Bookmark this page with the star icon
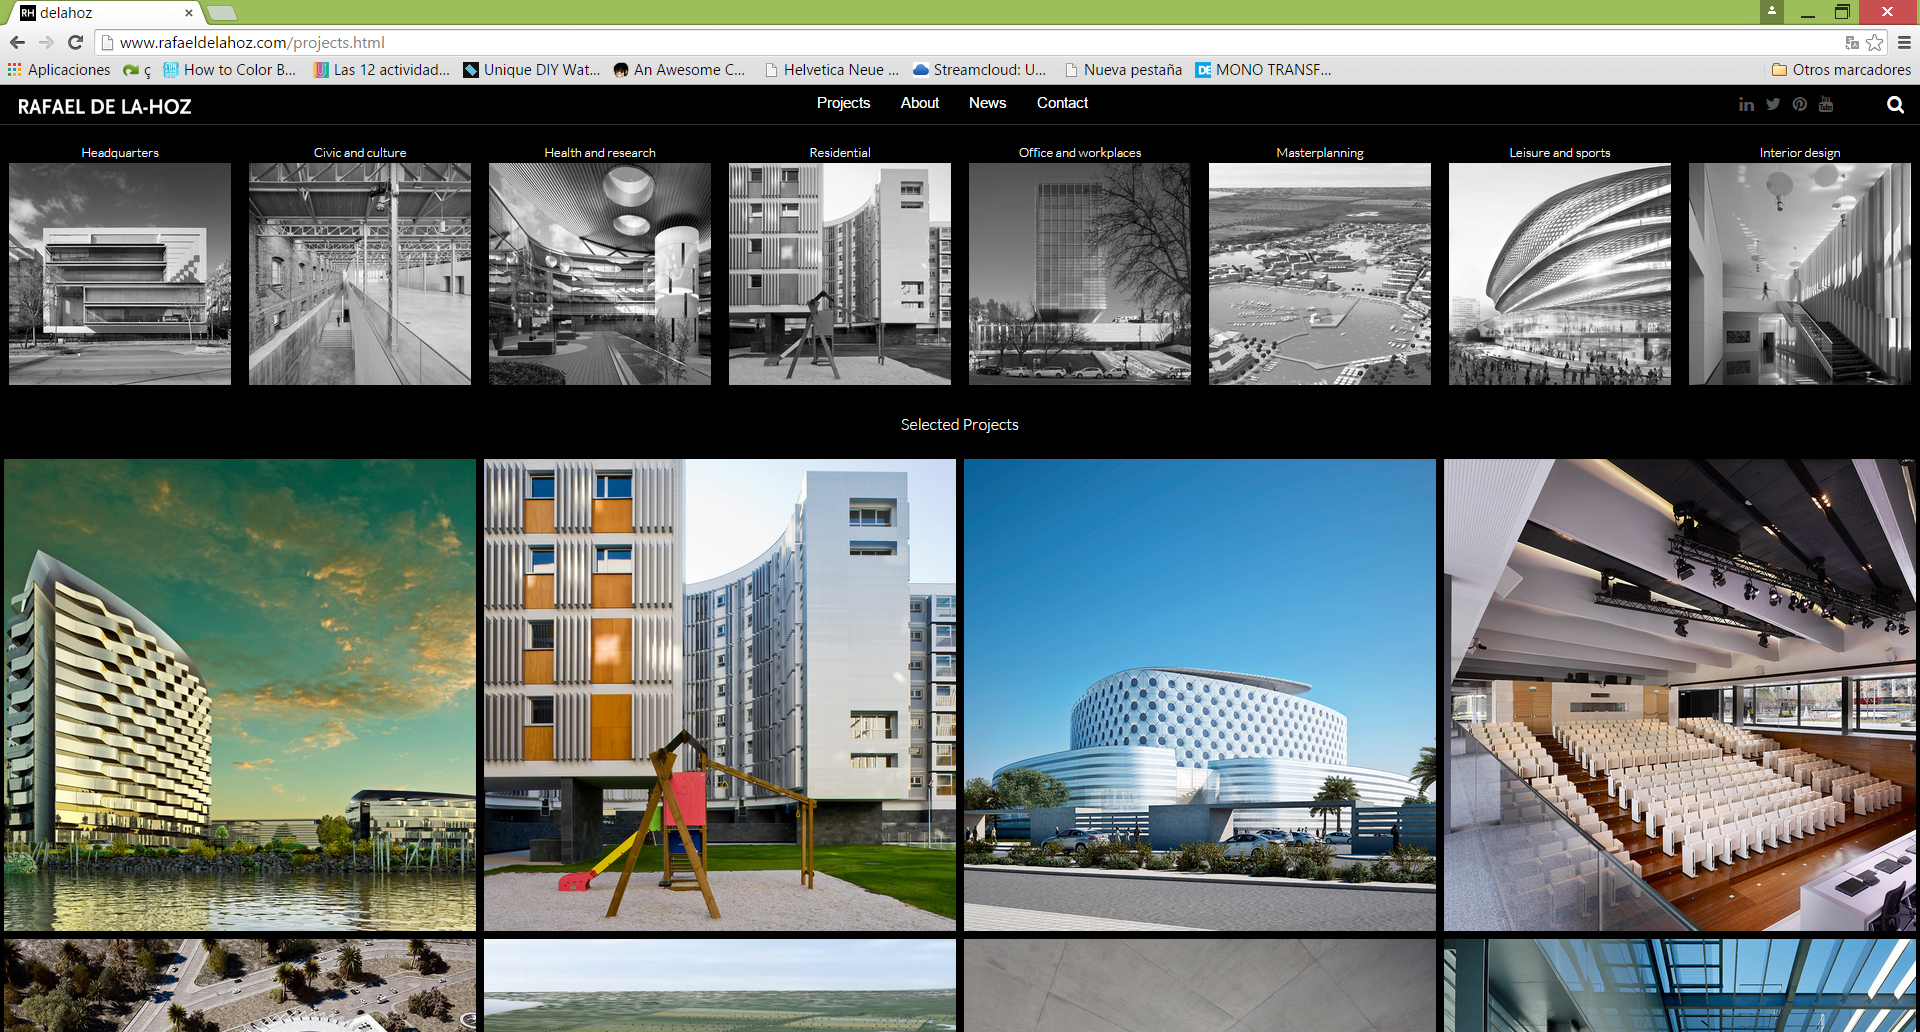 [1875, 42]
